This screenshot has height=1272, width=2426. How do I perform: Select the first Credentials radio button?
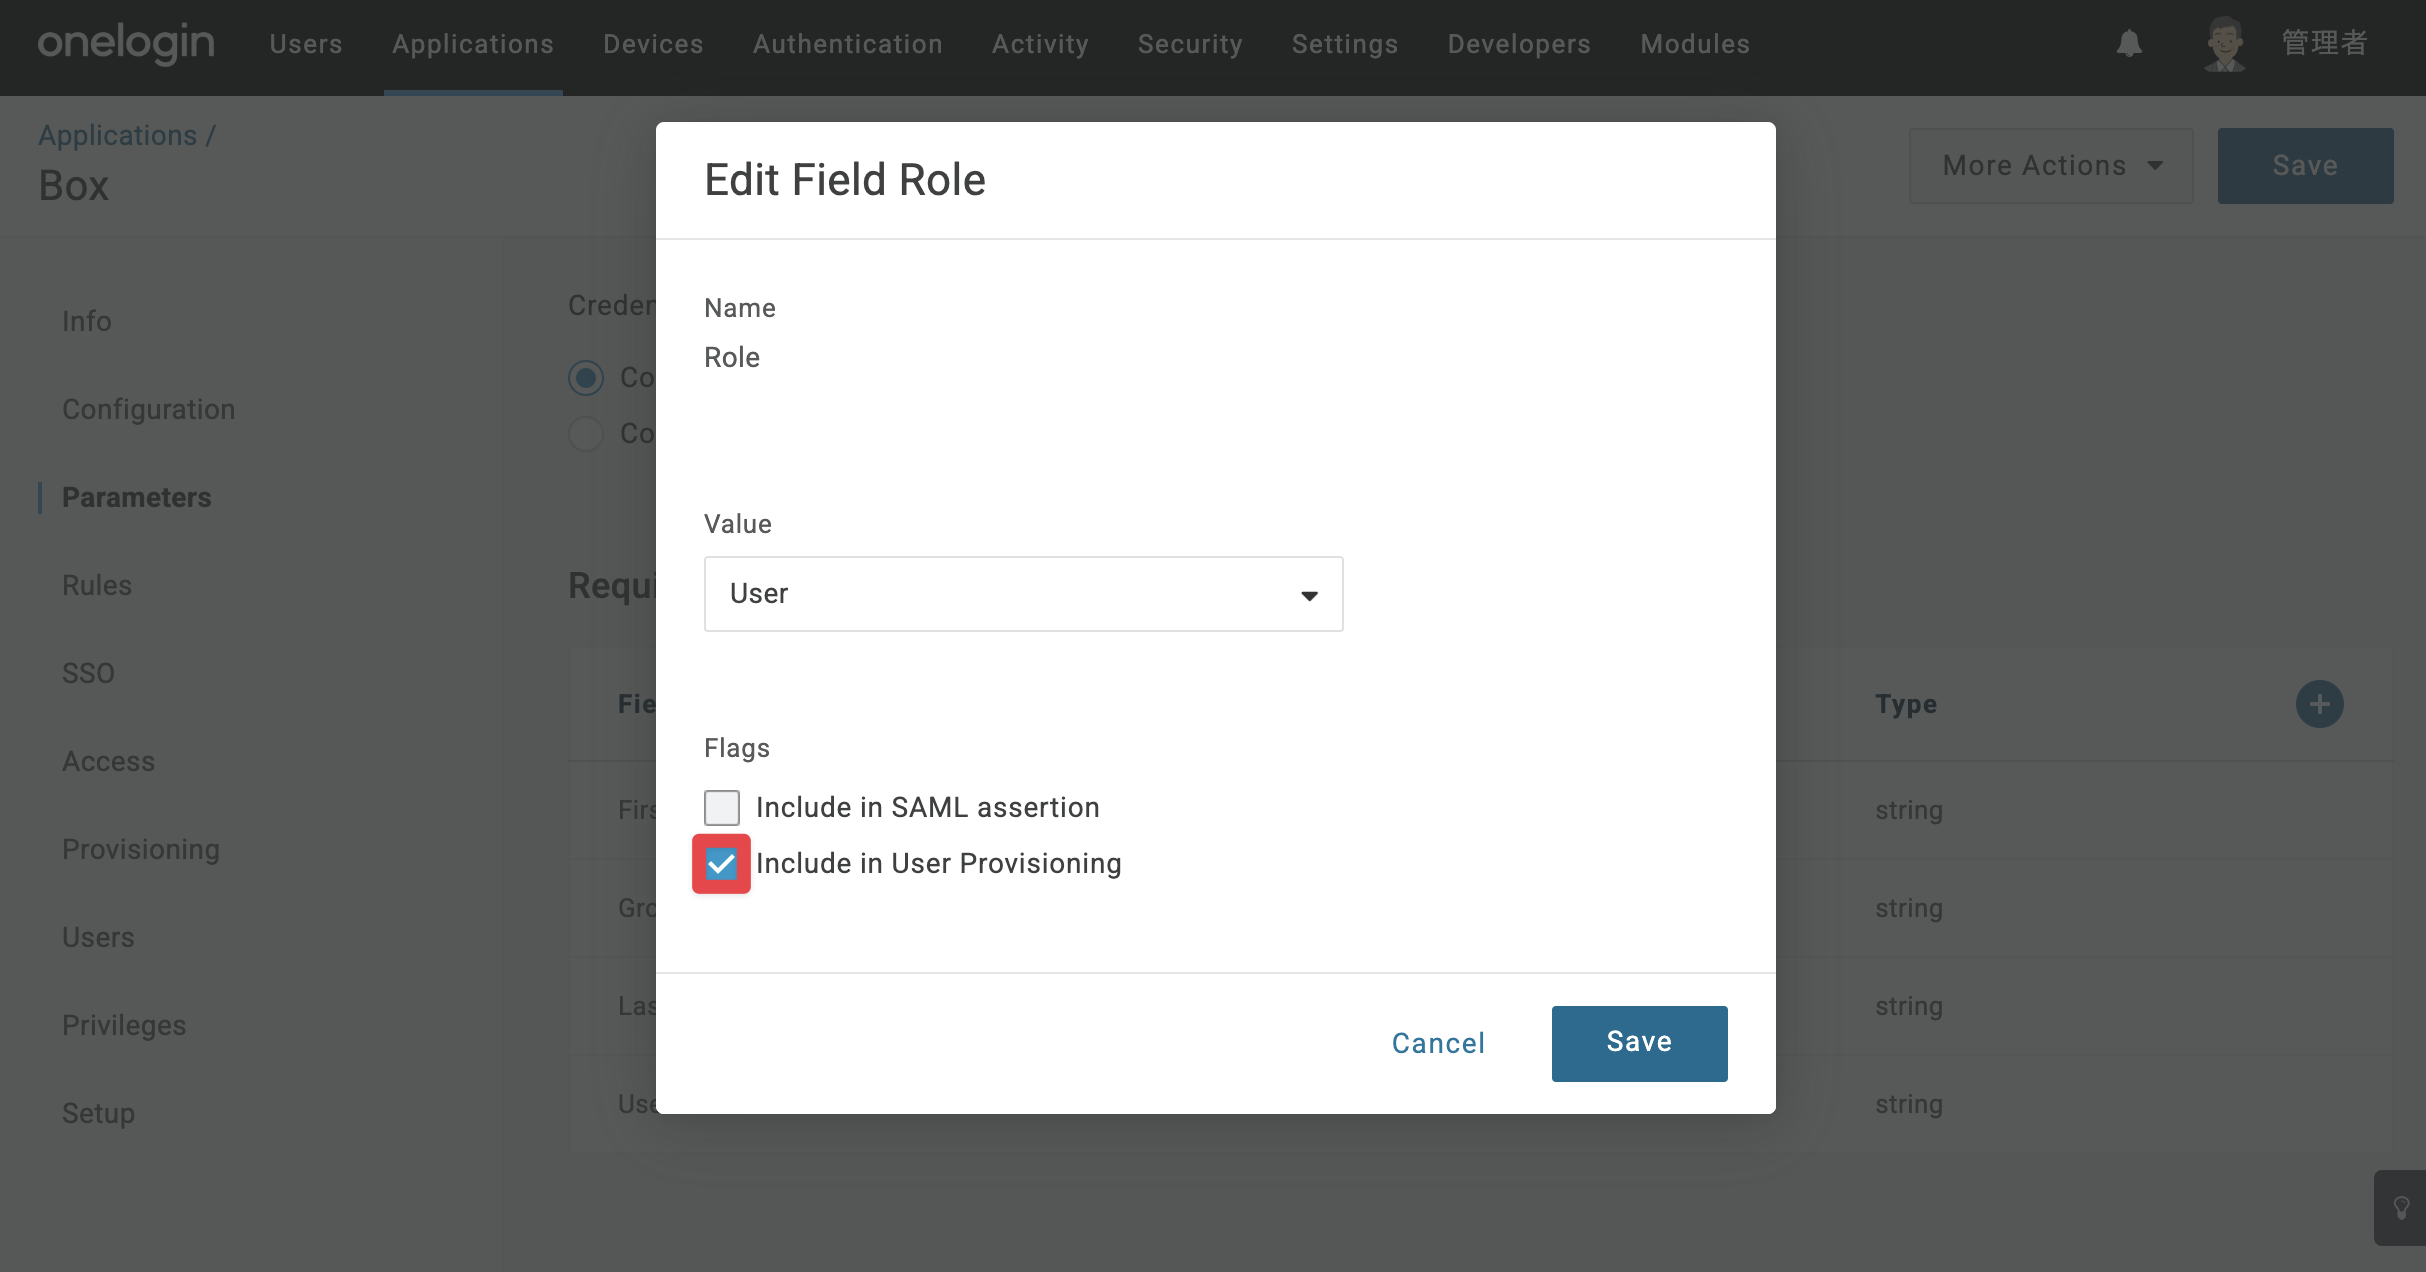pos(586,378)
